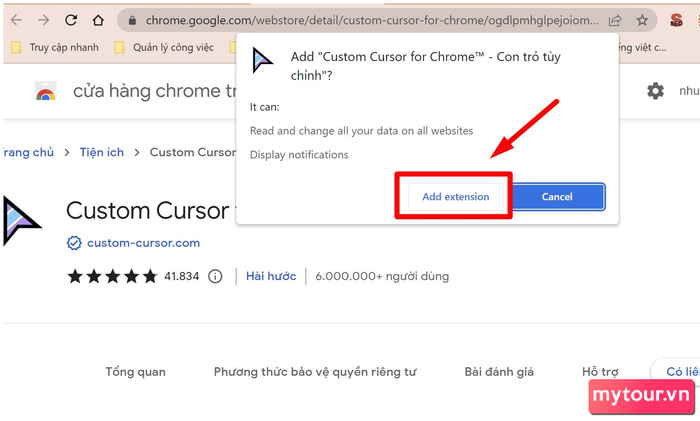Dismiss the dialog with Cancel
This screenshot has width=700, height=421.
[x=557, y=197]
